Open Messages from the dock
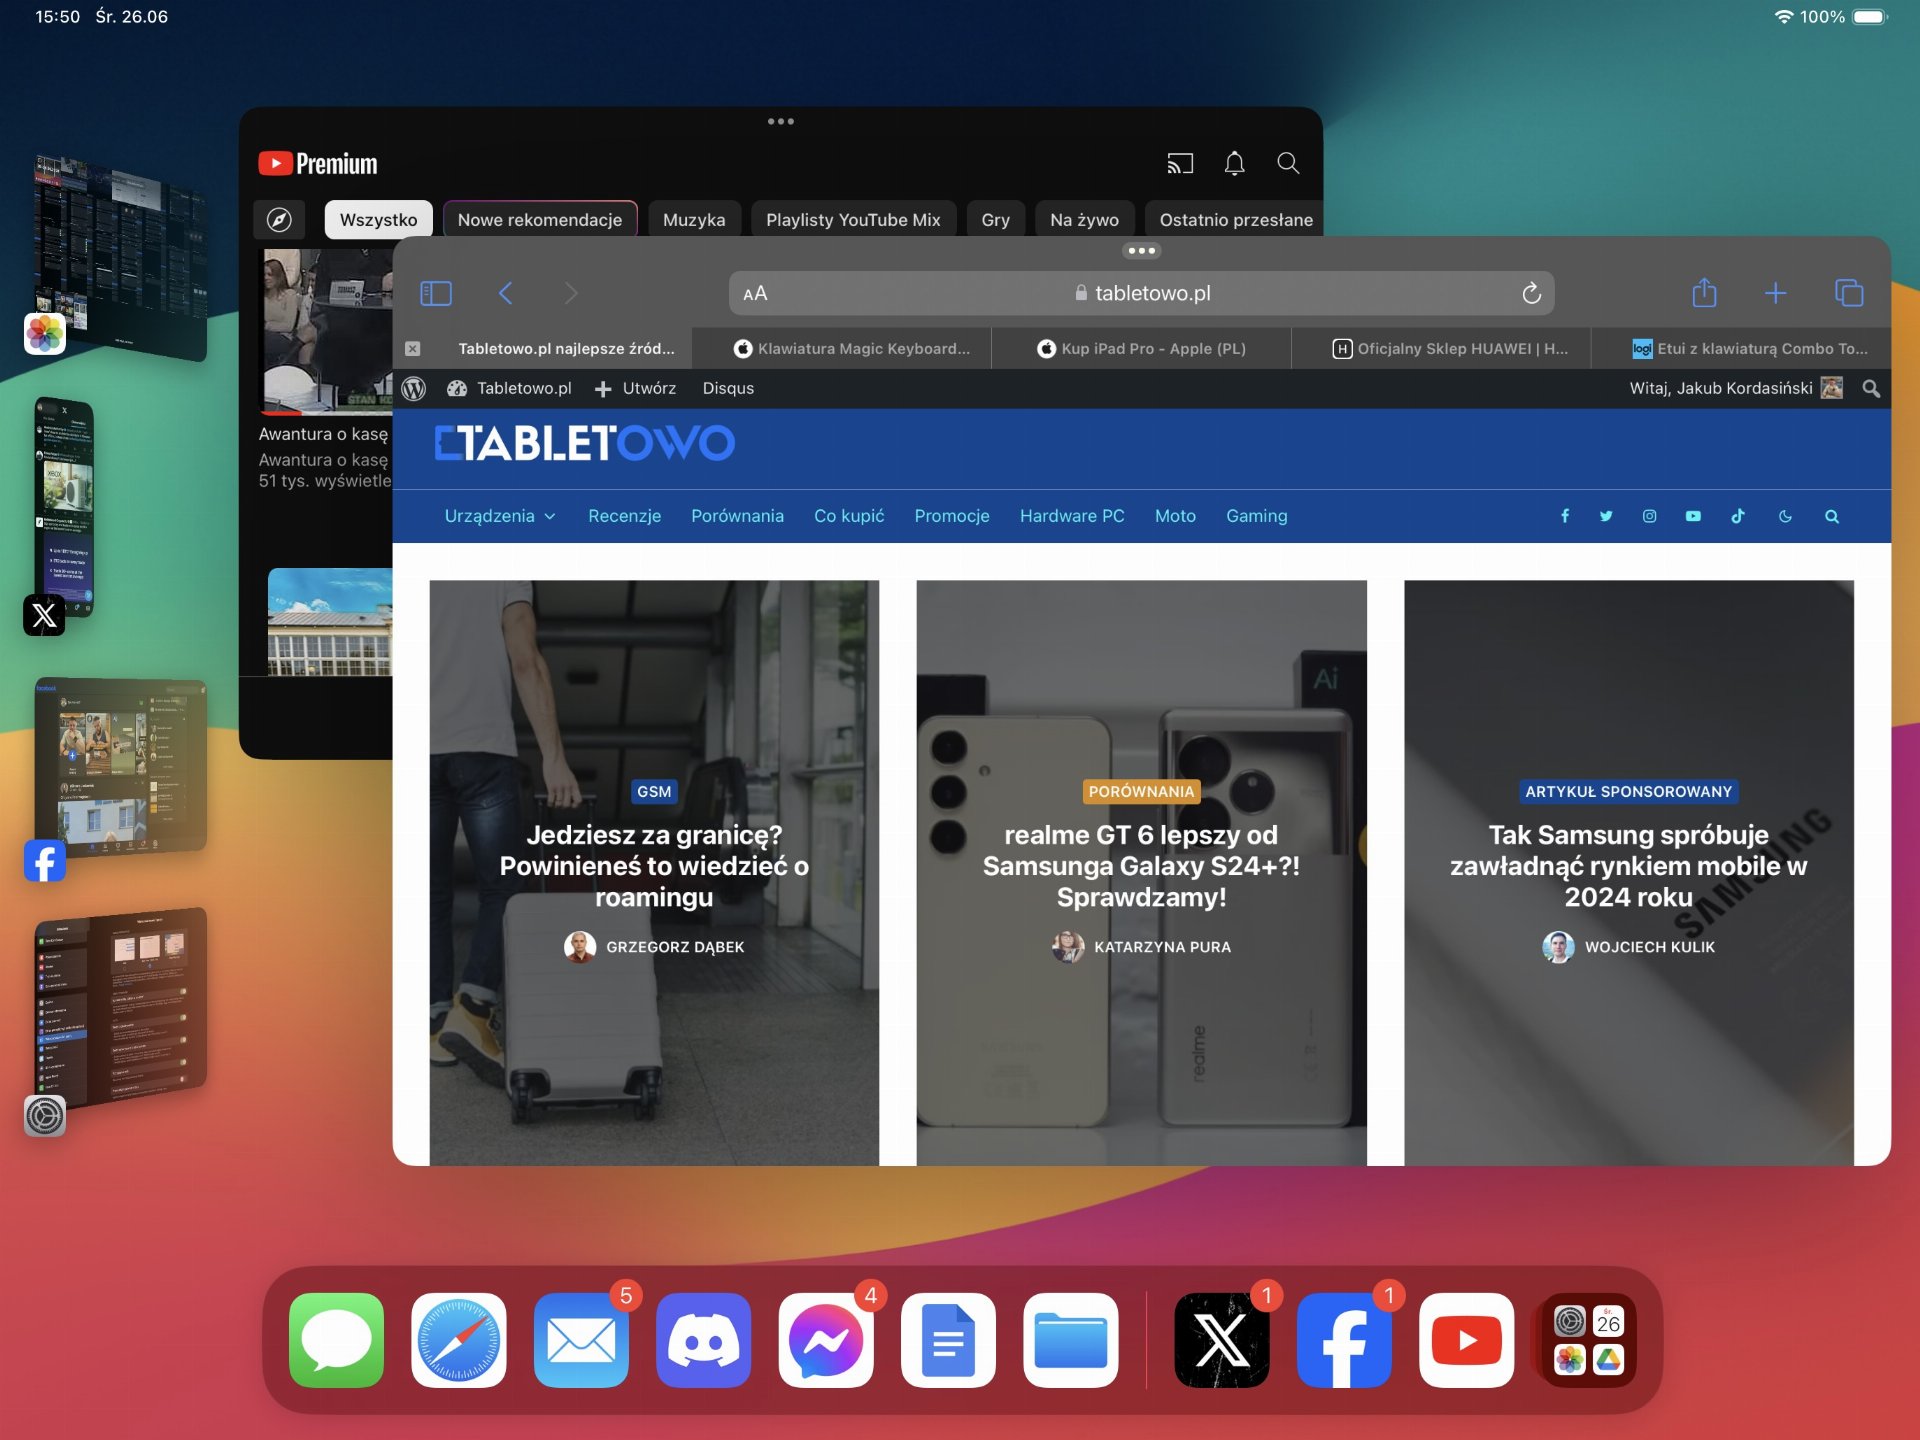The width and height of the screenshot is (1920, 1440). pyautogui.click(x=337, y=1341)
